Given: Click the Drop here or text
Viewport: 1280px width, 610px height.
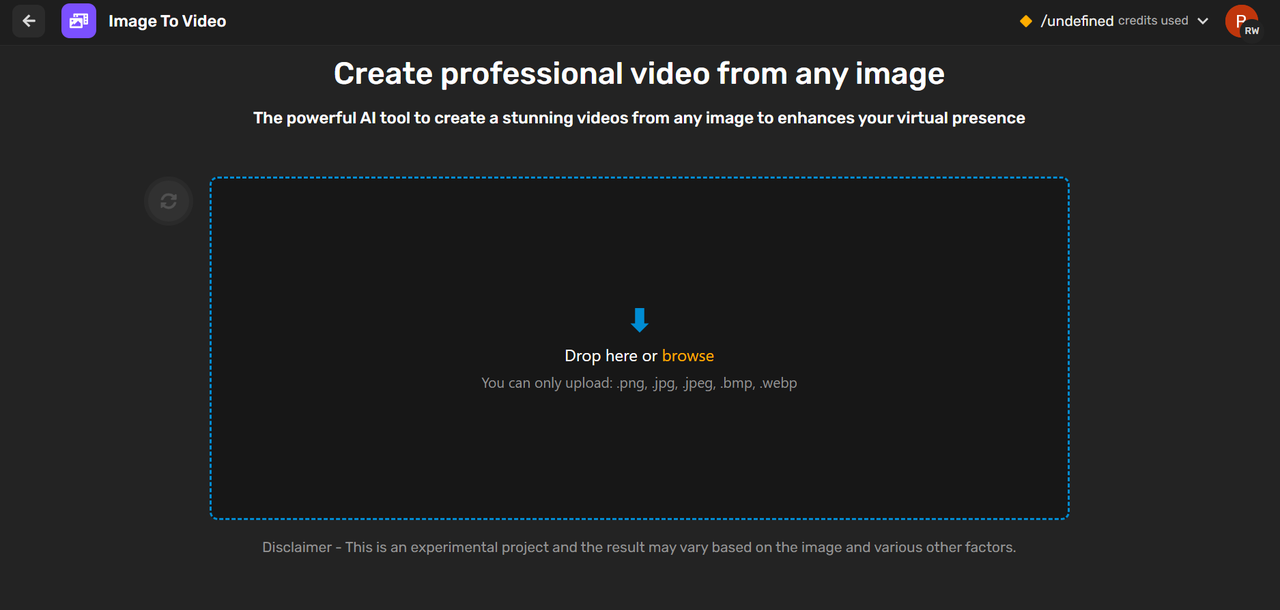Looking at the screenshot, I should [611, 356].
